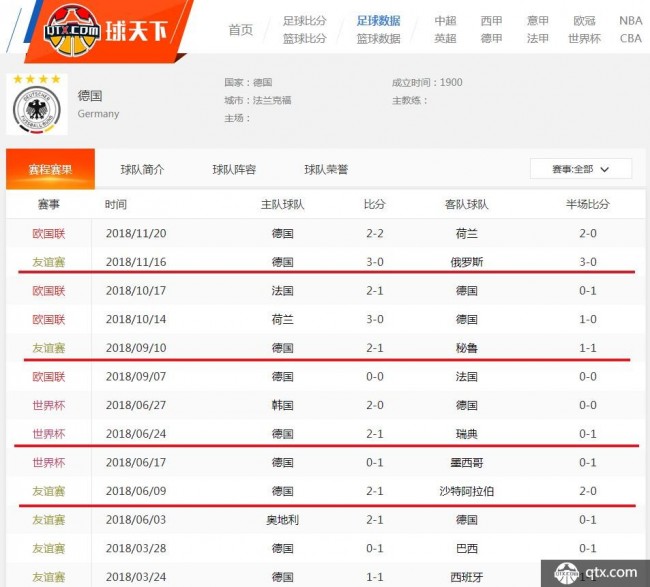Open the CBA link in navigation
Viewport: 650px width, 587px height.
click(631, 39)
